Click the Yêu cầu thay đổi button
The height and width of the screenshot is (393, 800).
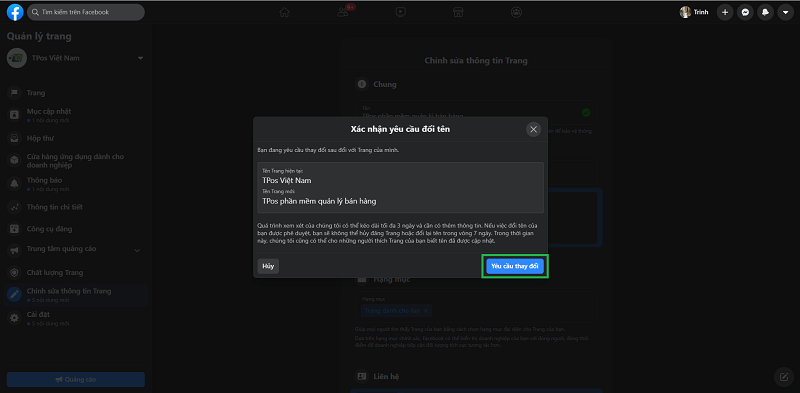click(x=515, y=266)
